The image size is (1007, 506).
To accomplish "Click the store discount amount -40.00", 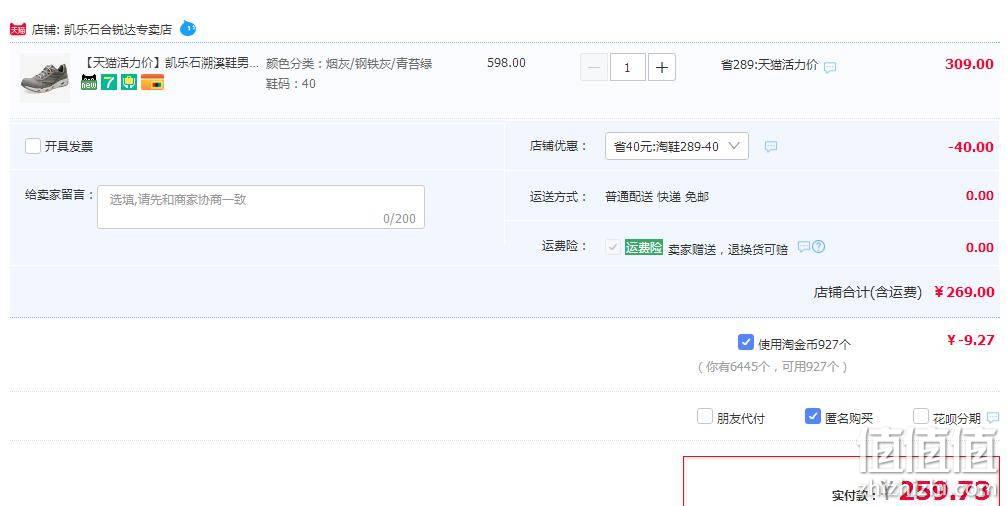I will (x=971, y=147).
